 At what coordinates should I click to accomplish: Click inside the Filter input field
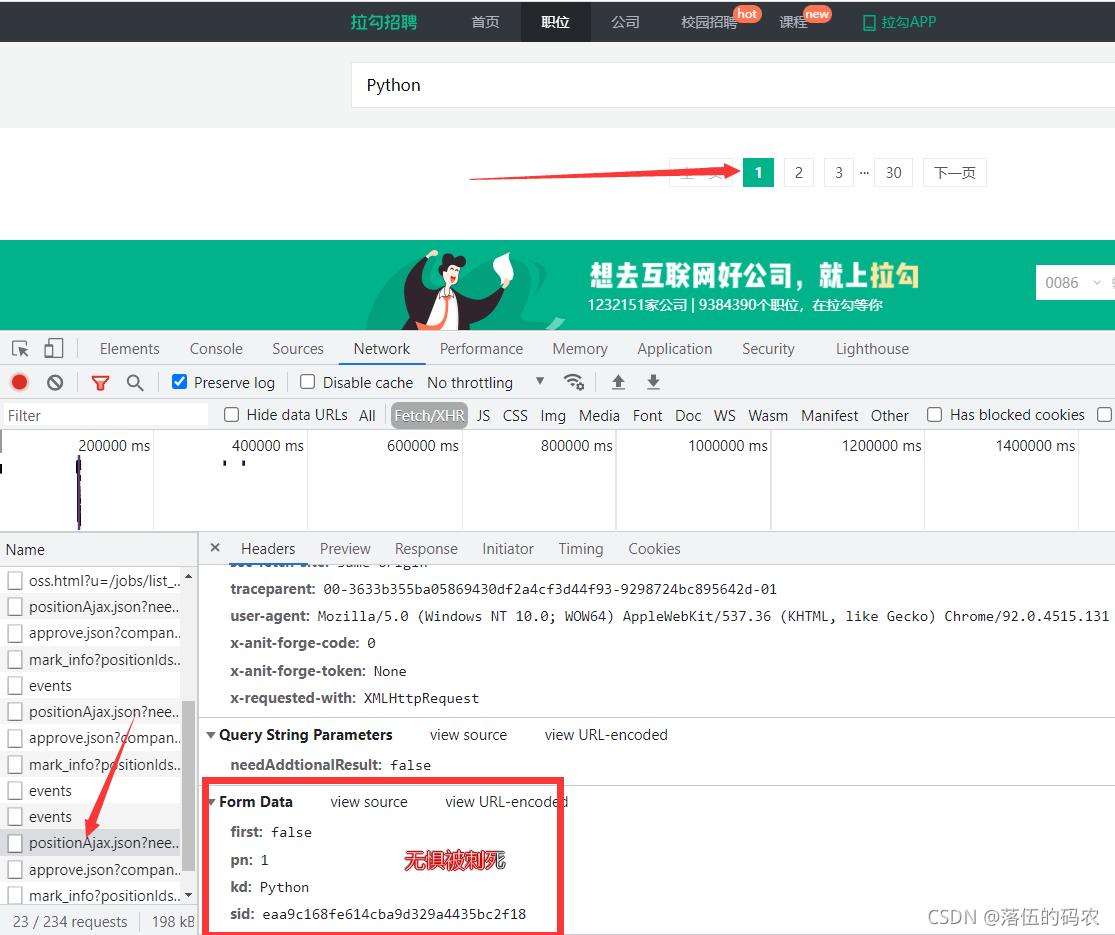tap(100, 414)
